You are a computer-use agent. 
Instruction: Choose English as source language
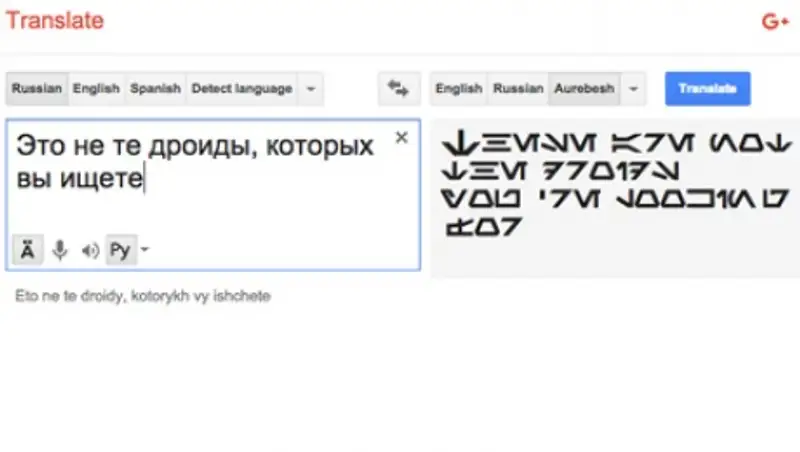click(x=96, y=89)
